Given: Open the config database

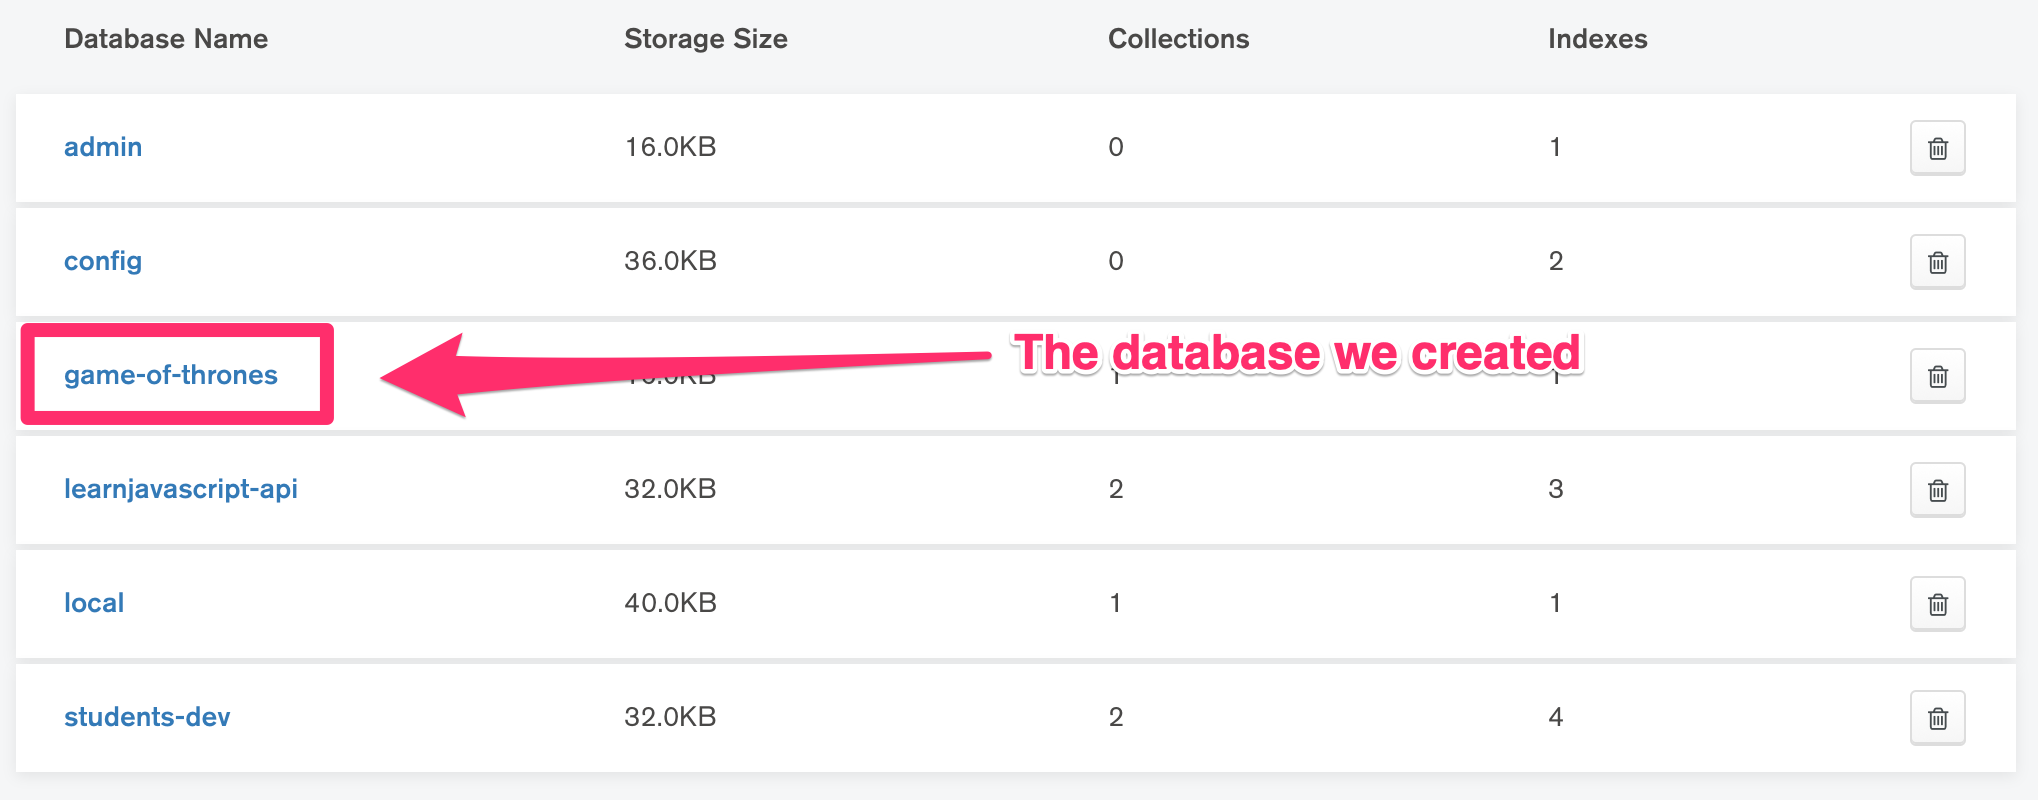Looking at the screenshot, I should click(x=102, y=261).
